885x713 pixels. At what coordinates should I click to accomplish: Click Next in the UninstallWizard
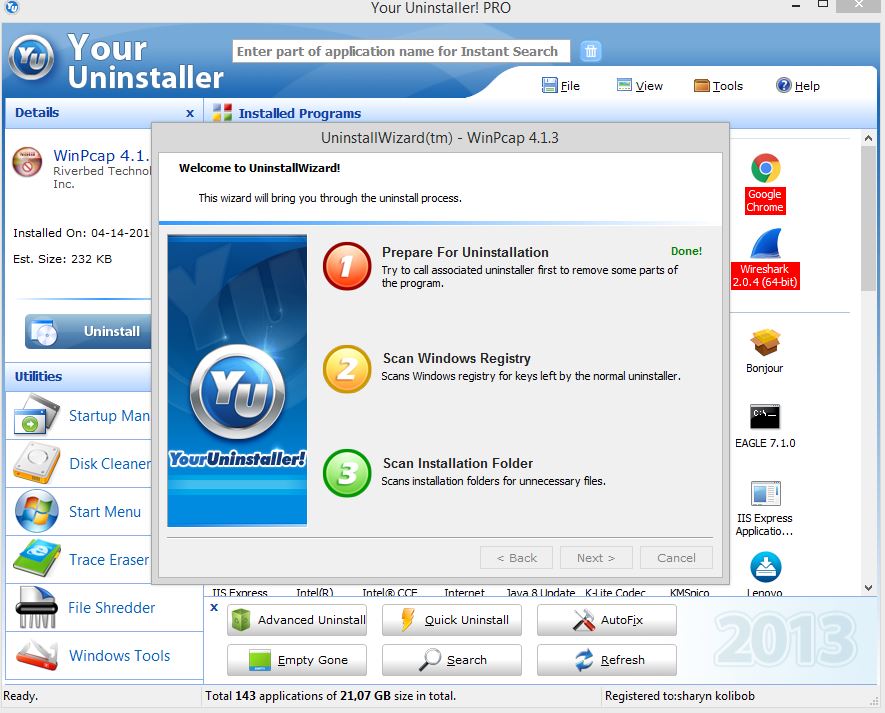[596, 558]
